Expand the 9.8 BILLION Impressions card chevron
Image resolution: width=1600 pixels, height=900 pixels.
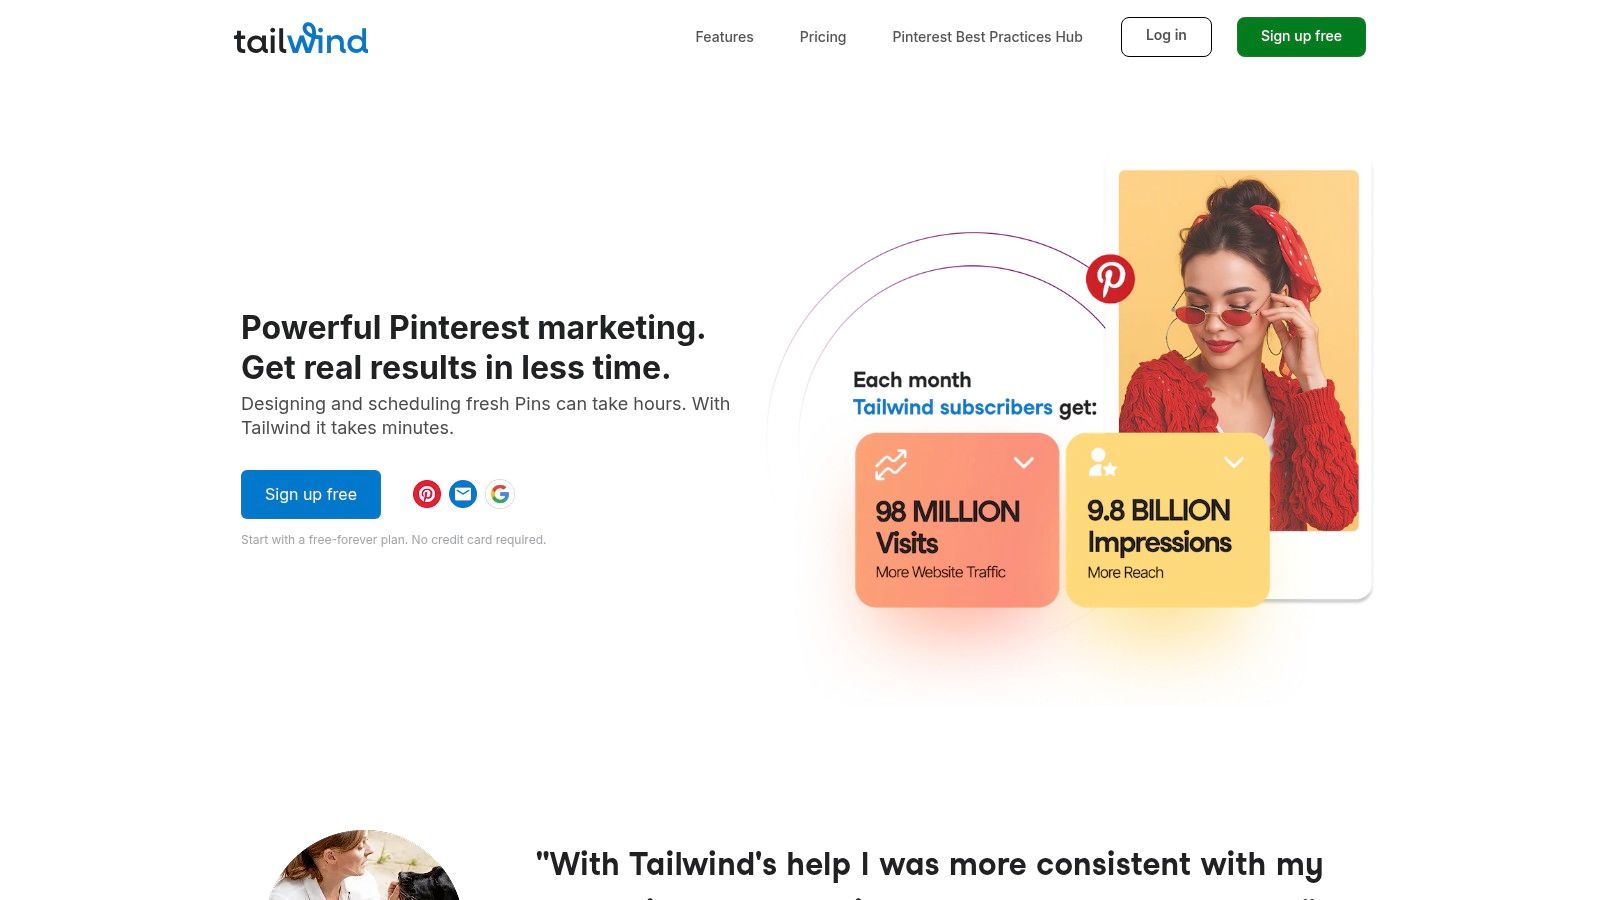click(x=1232, y=462)
